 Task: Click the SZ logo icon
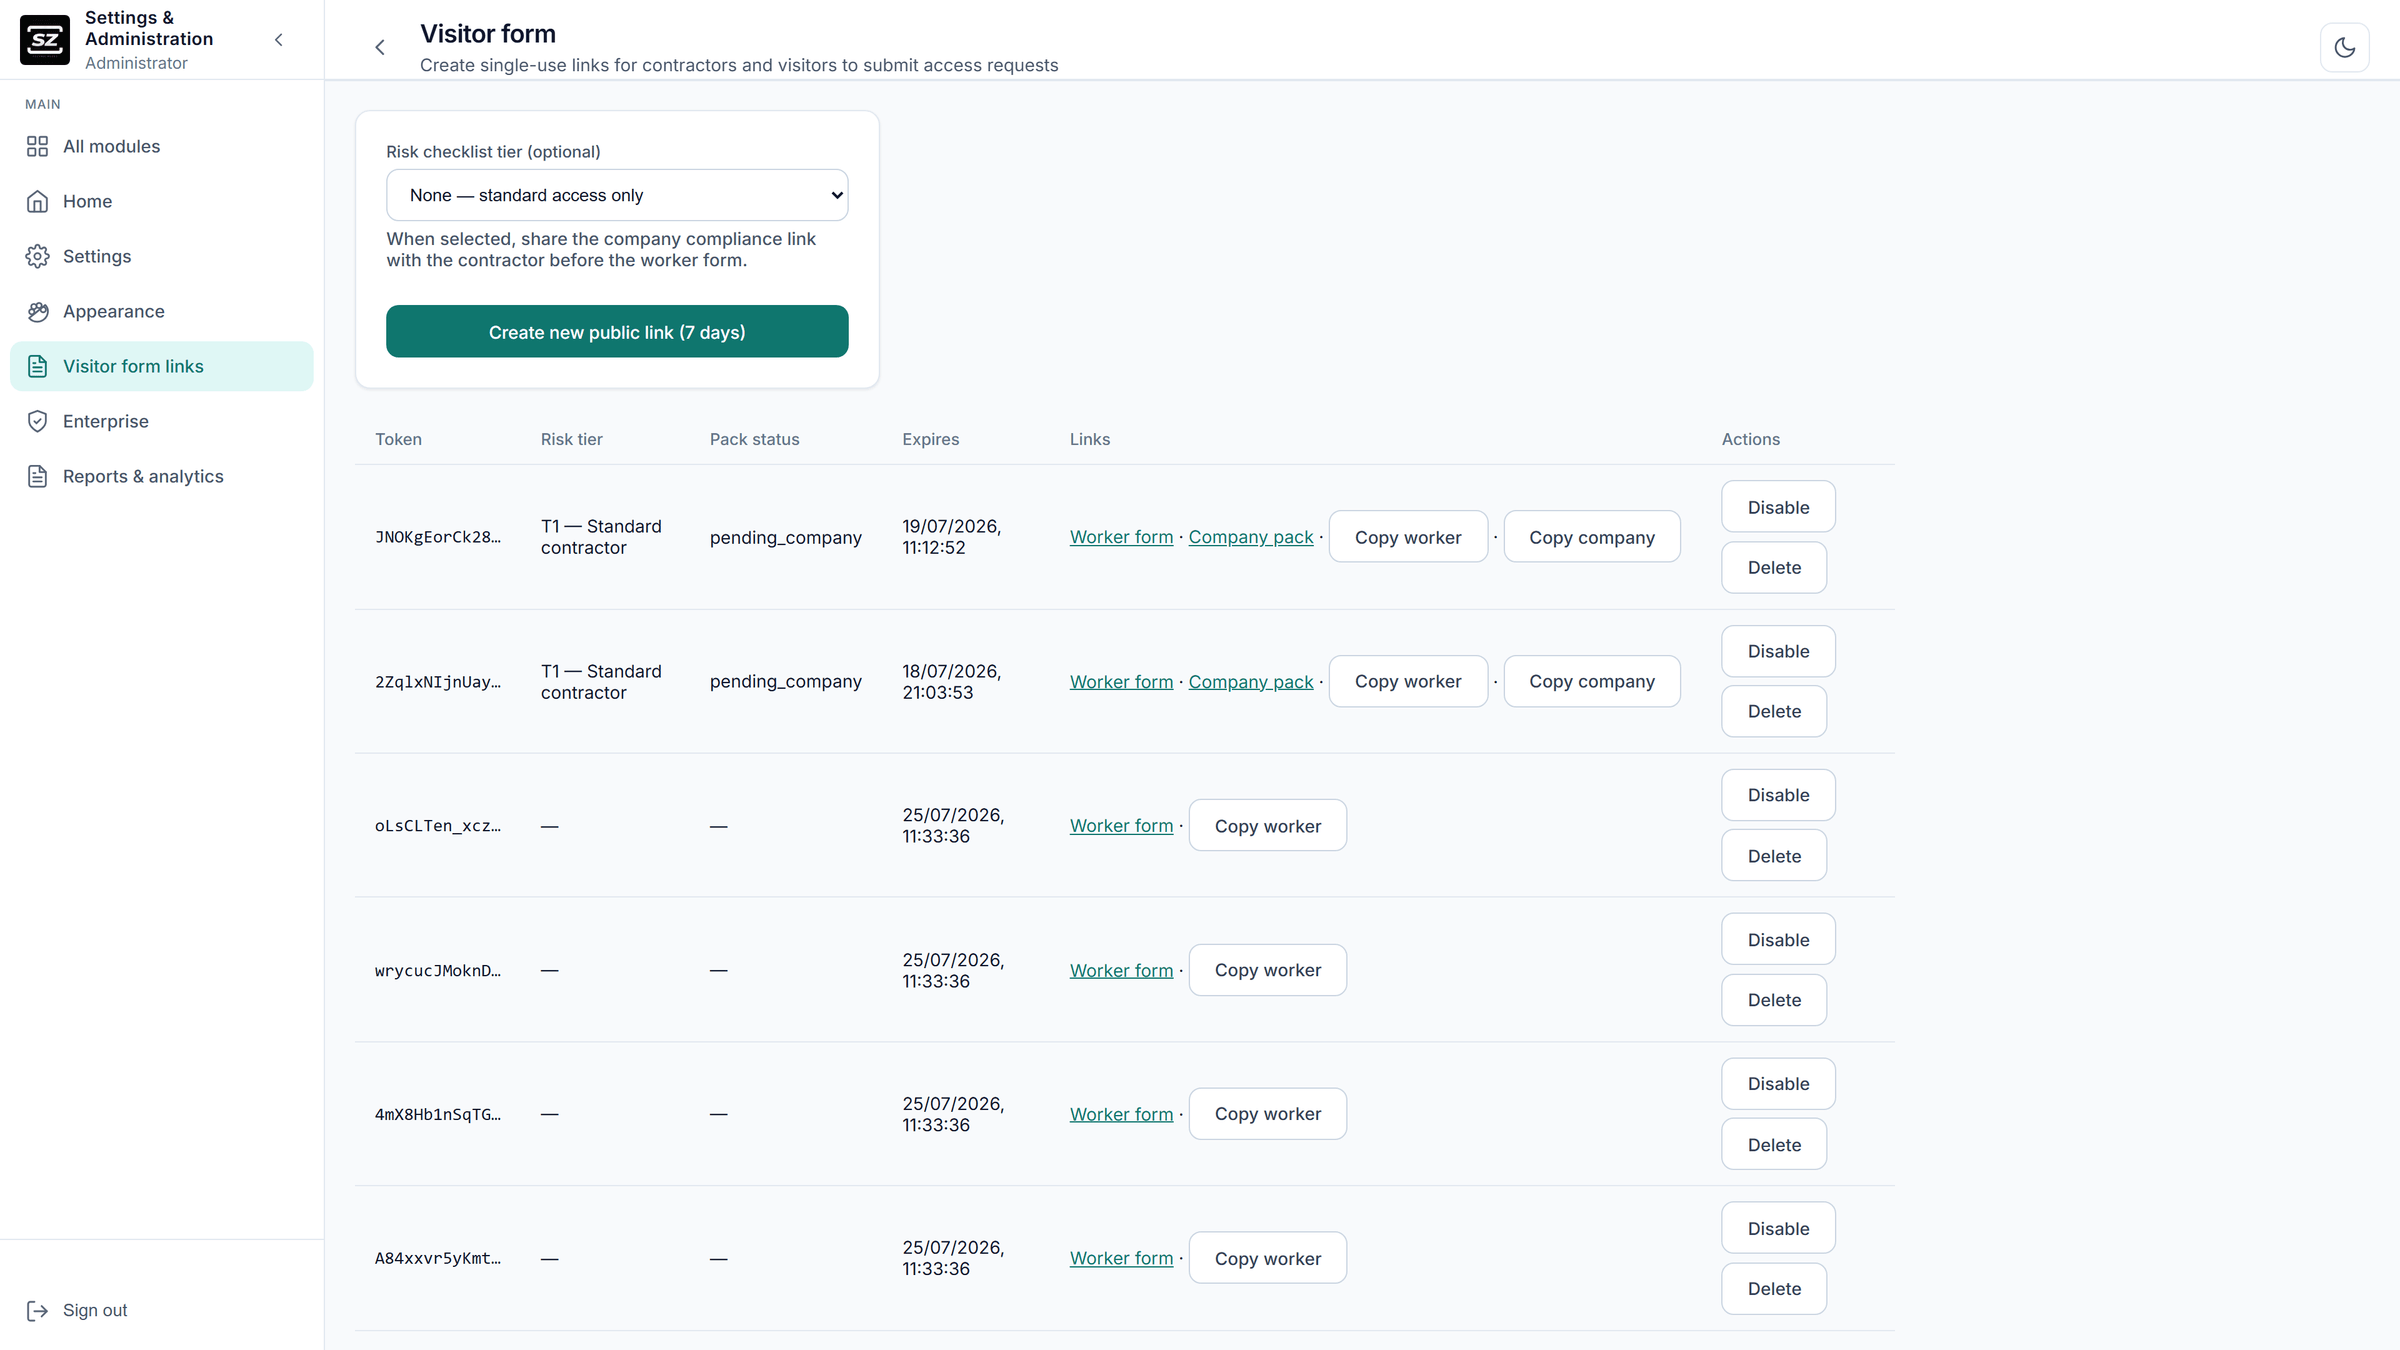45,40
